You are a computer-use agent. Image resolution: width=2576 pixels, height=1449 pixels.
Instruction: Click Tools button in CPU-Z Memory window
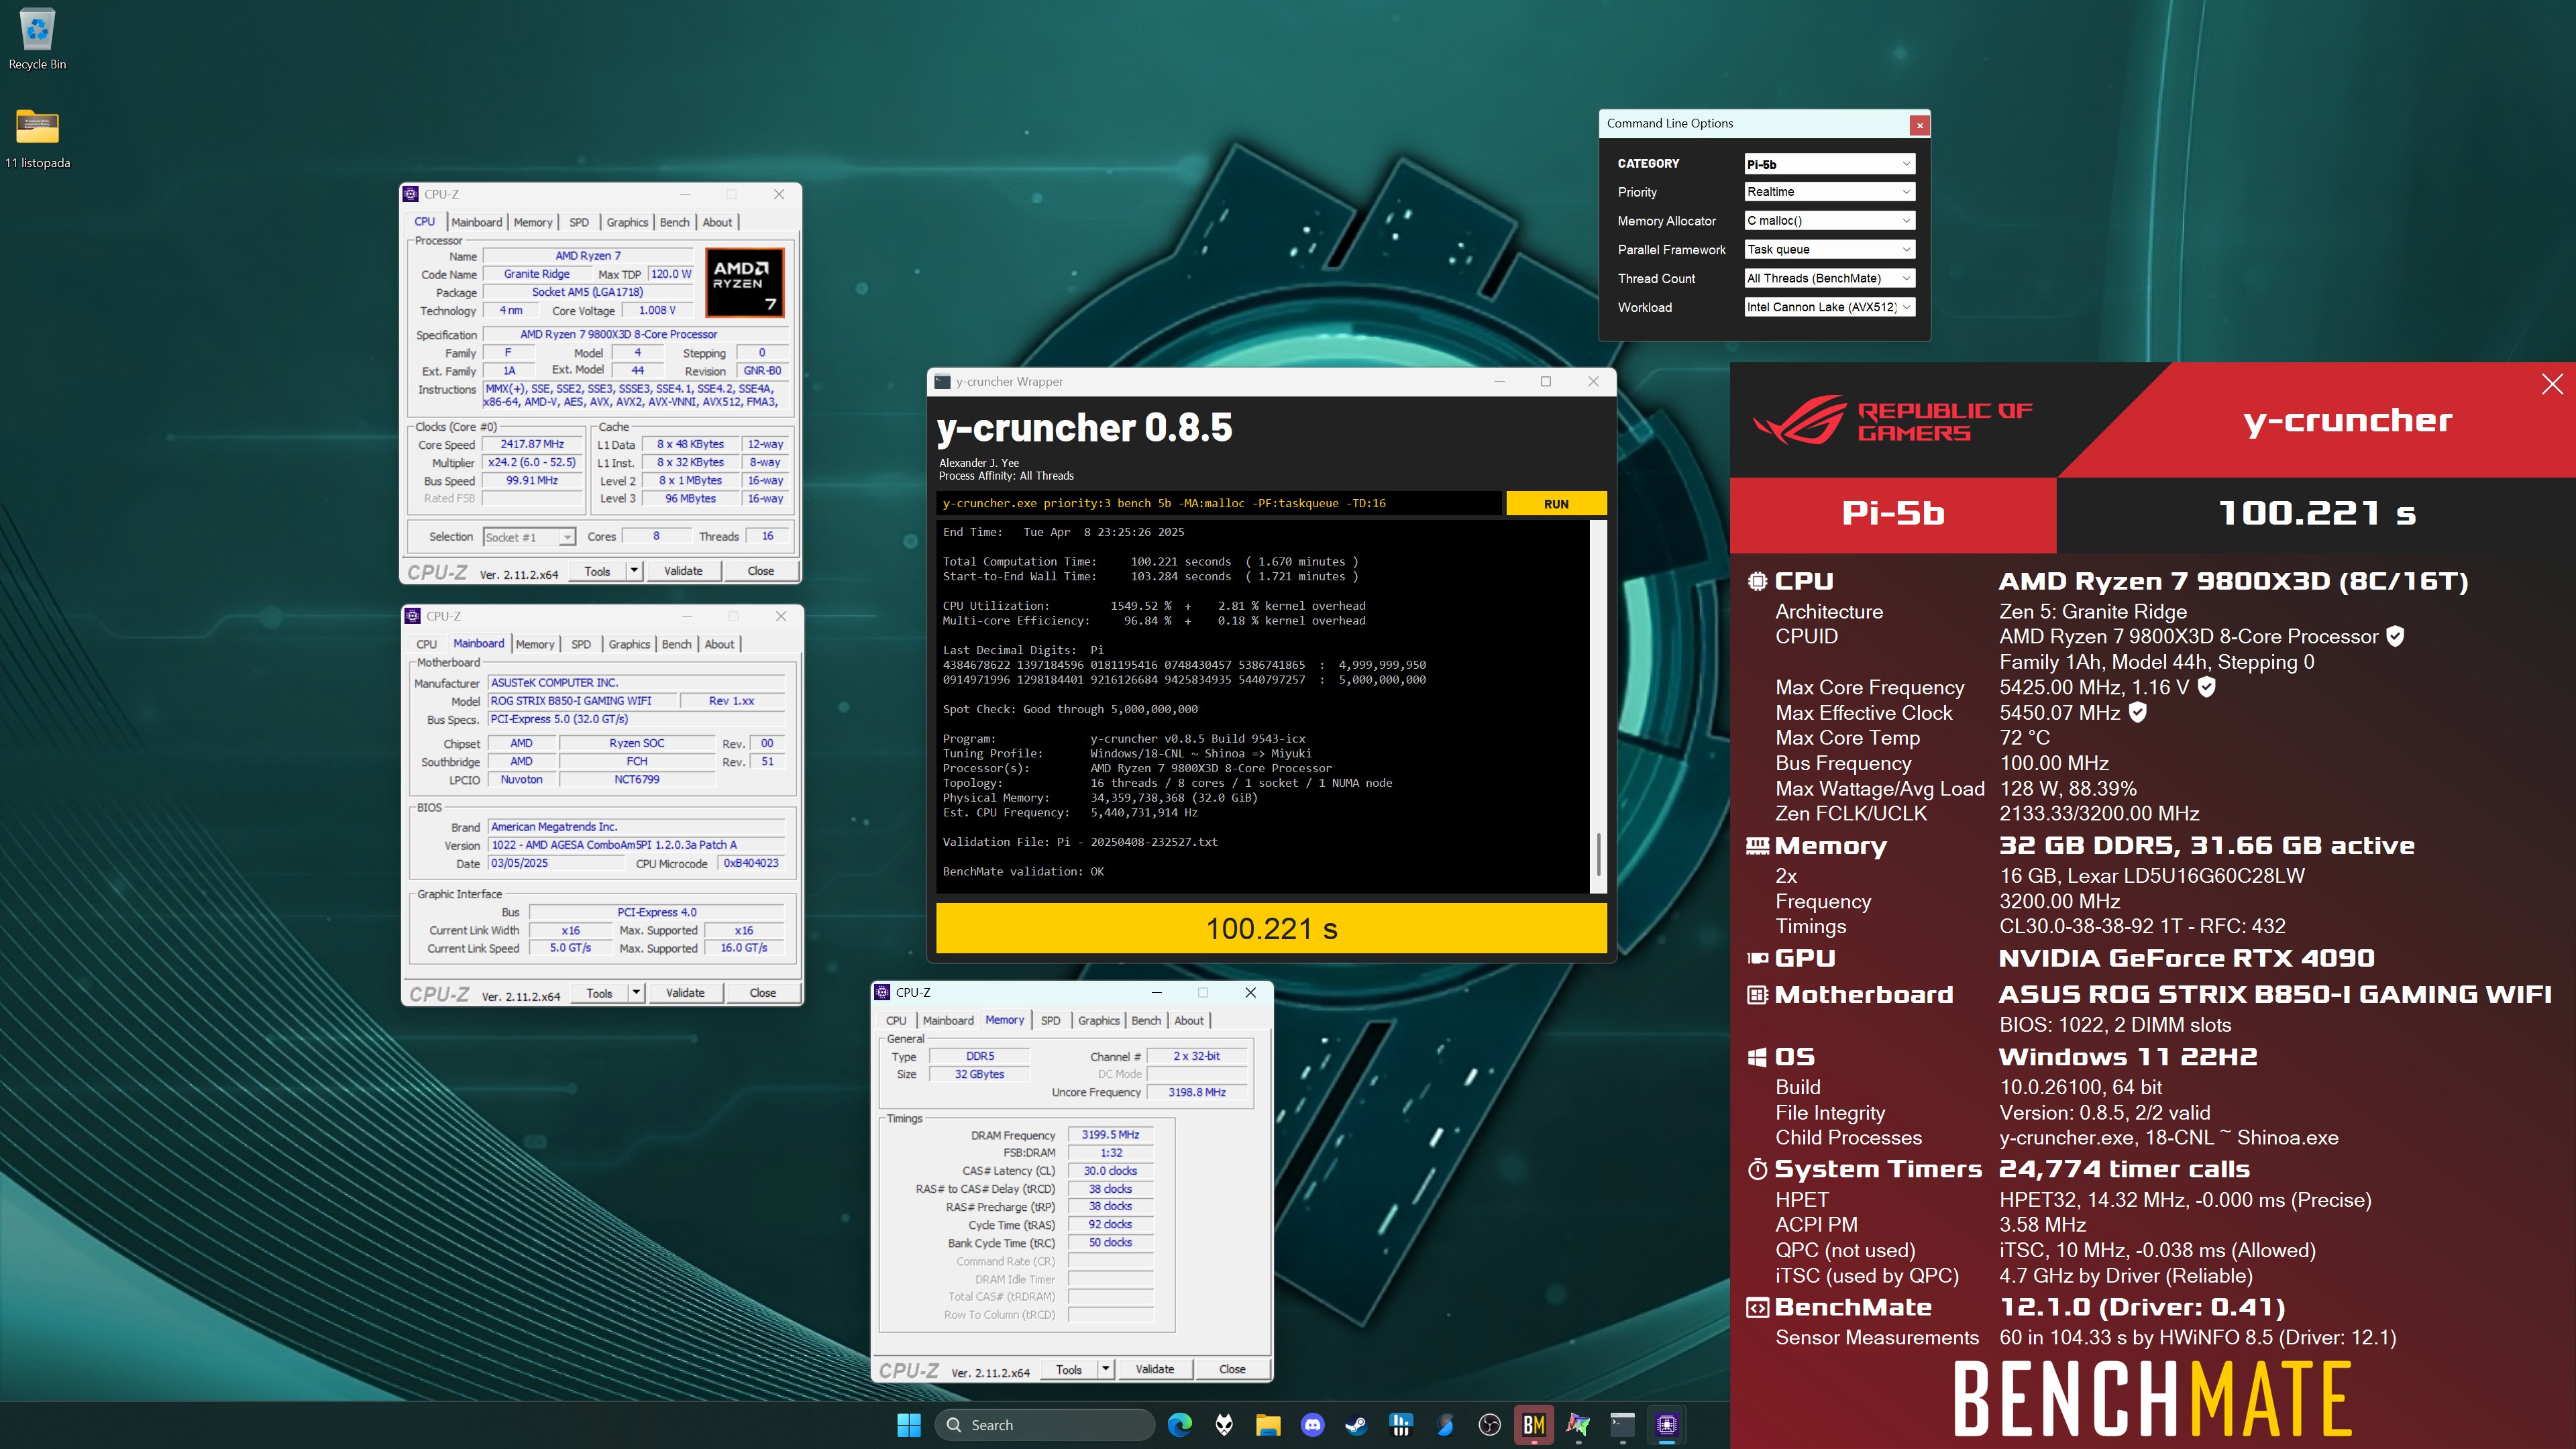coord(1069,1369)
